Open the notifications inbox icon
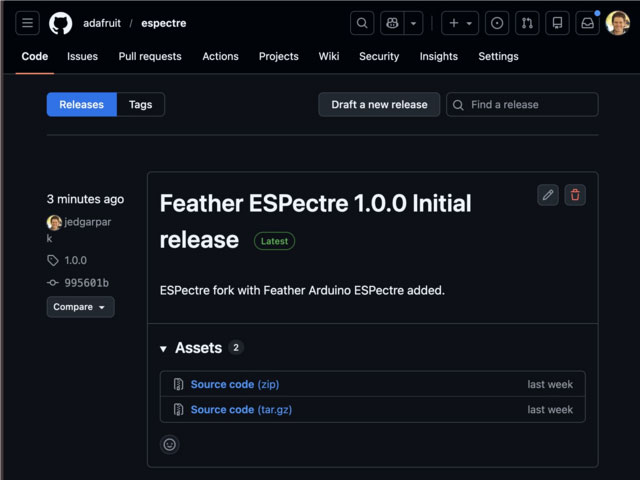 pyautogui.click(x=587, y=23)
